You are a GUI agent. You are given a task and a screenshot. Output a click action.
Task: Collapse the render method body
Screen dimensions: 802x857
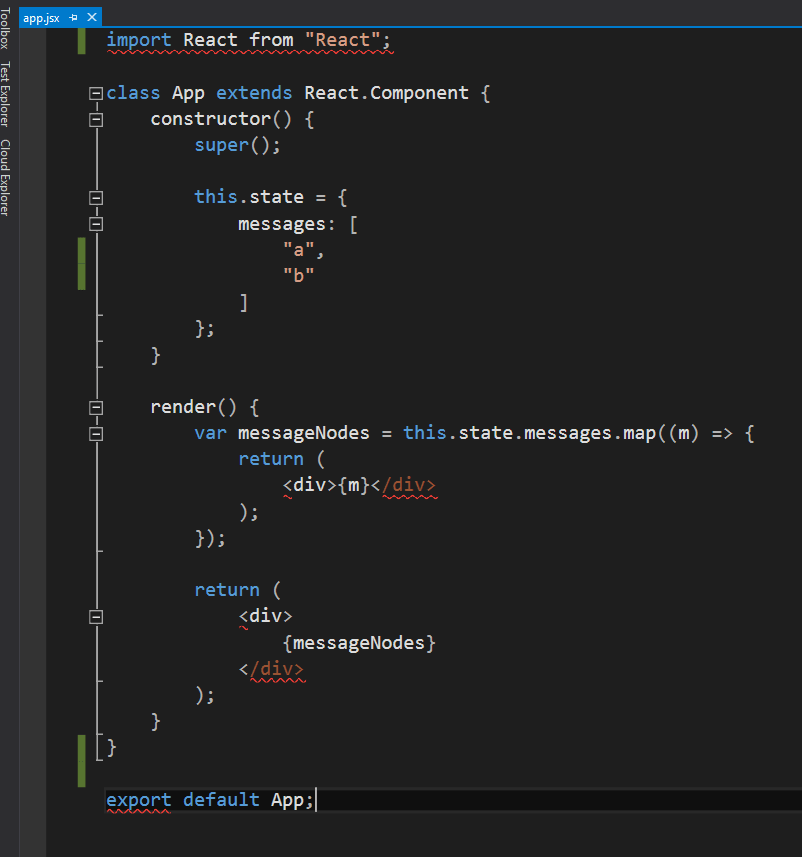pos(95,407)
